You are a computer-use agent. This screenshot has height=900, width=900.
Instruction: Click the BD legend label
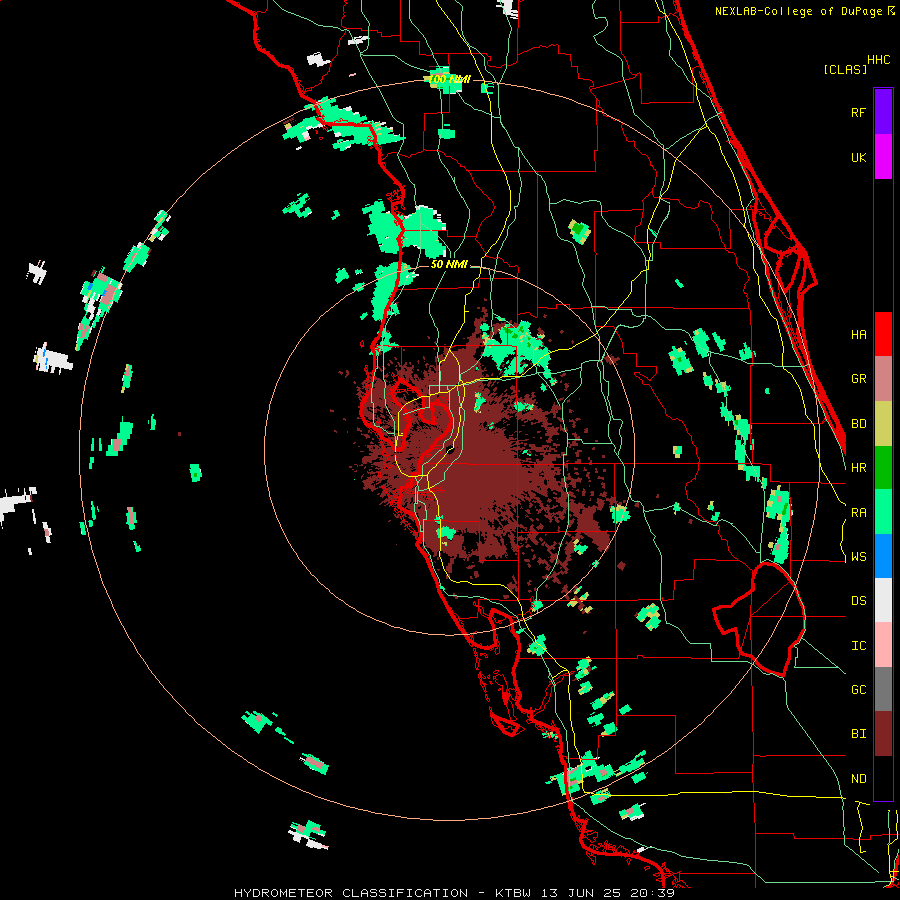click(858, 424)
